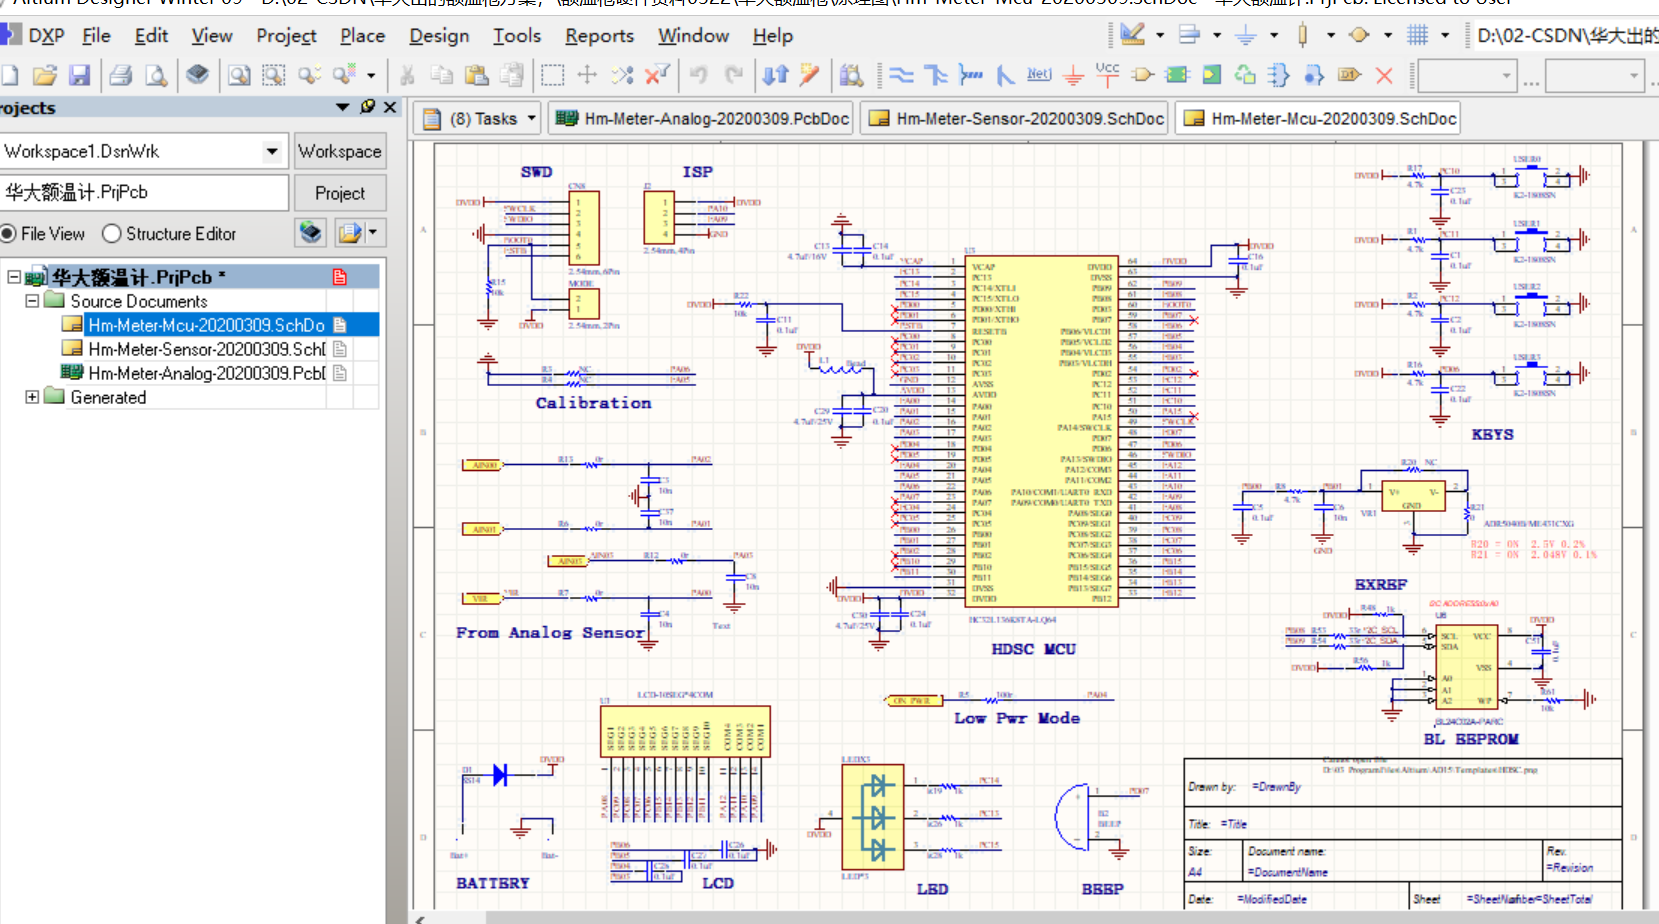1659x924 pixels.
Task: Click the Project button
Action: 340,193
